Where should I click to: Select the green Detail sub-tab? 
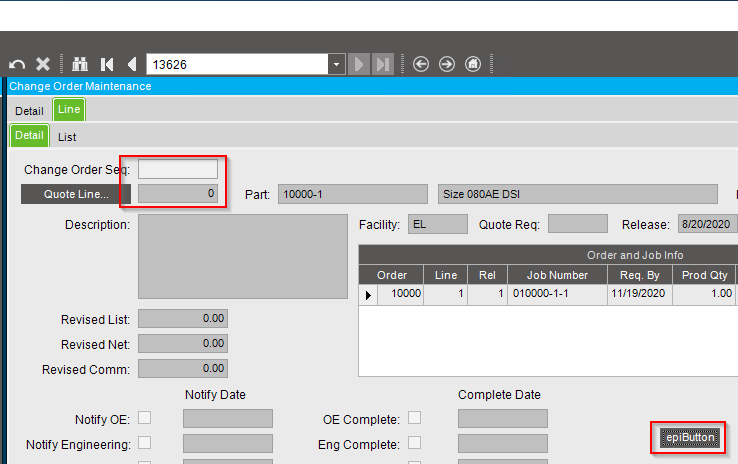click(x=29, y=136)
